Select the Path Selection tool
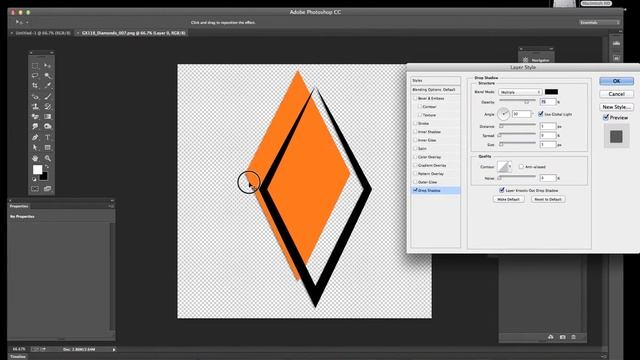This screenshot has width=640, height=360. pyautogui.click(x=35, y=148)
